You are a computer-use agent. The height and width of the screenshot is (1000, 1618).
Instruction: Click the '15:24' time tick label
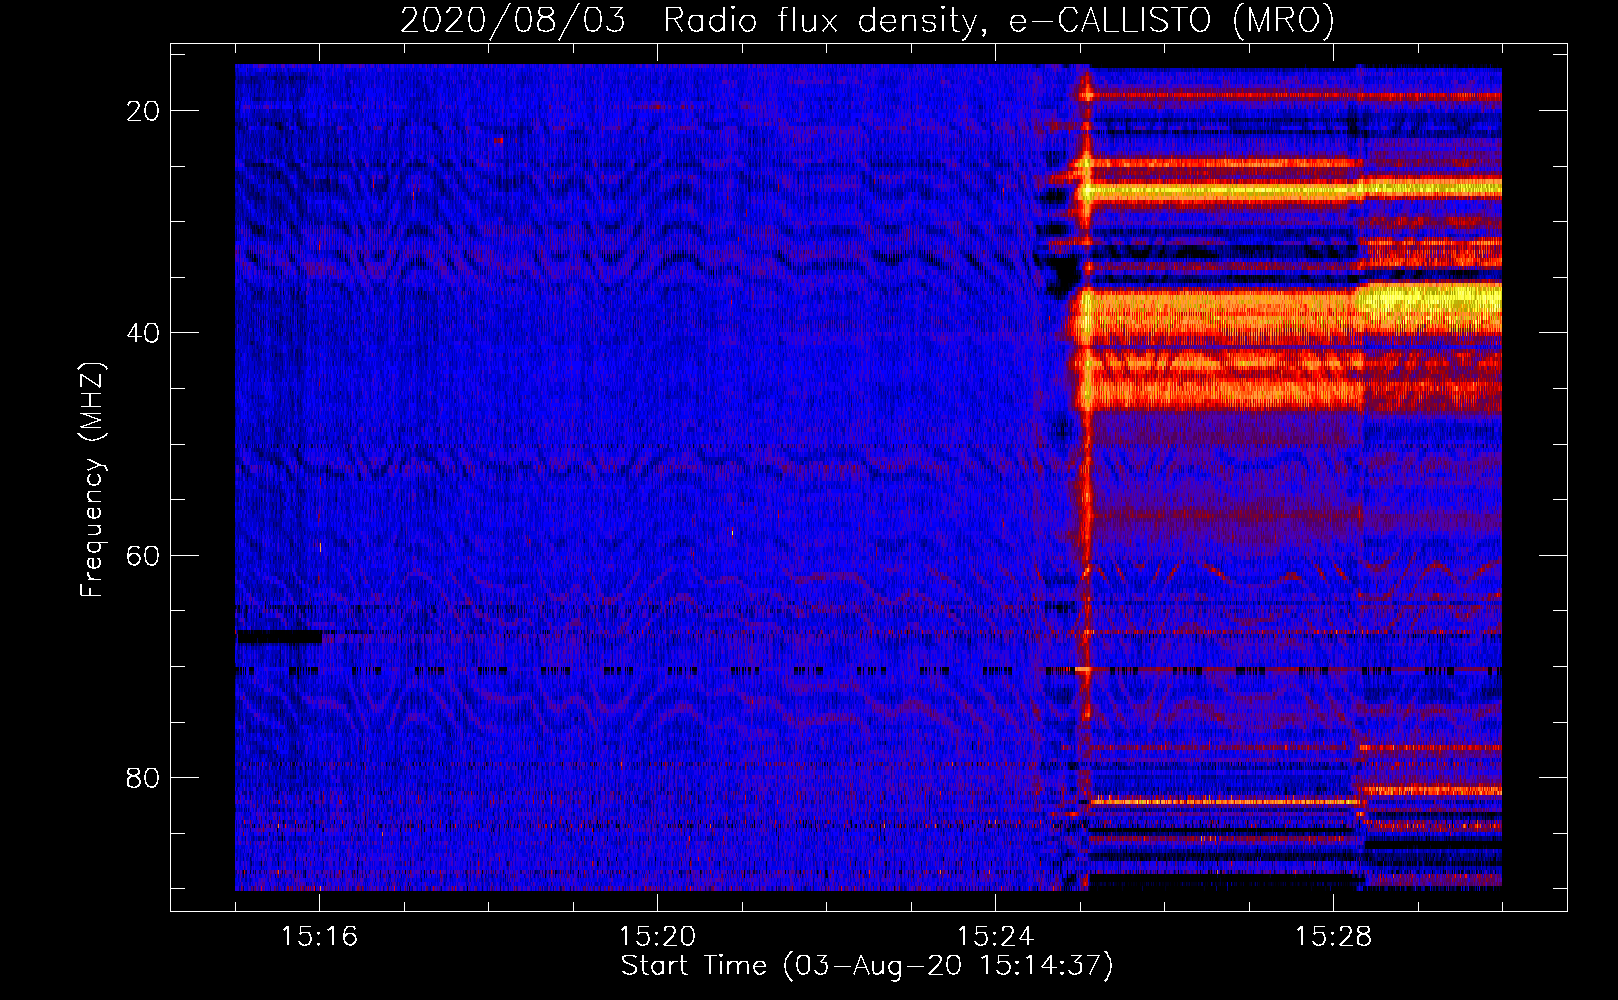[995, 936]
